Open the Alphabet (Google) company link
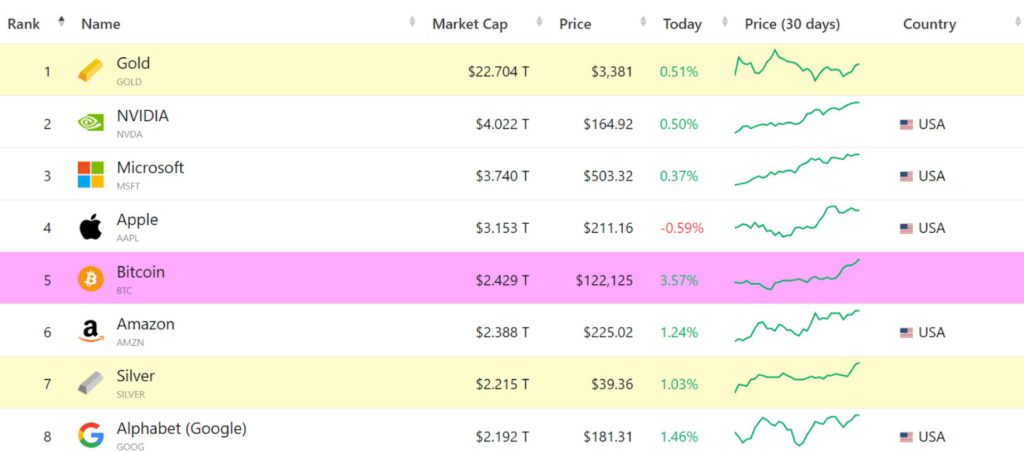Viewport: 1024px width, 452px height. tap(181, 428)
